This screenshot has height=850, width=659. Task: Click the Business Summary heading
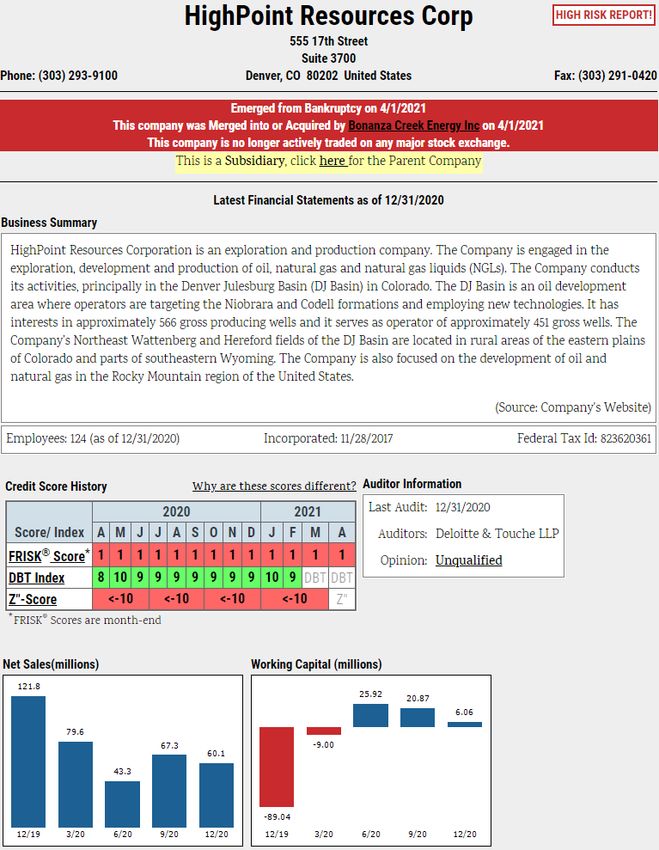point(49,222)
